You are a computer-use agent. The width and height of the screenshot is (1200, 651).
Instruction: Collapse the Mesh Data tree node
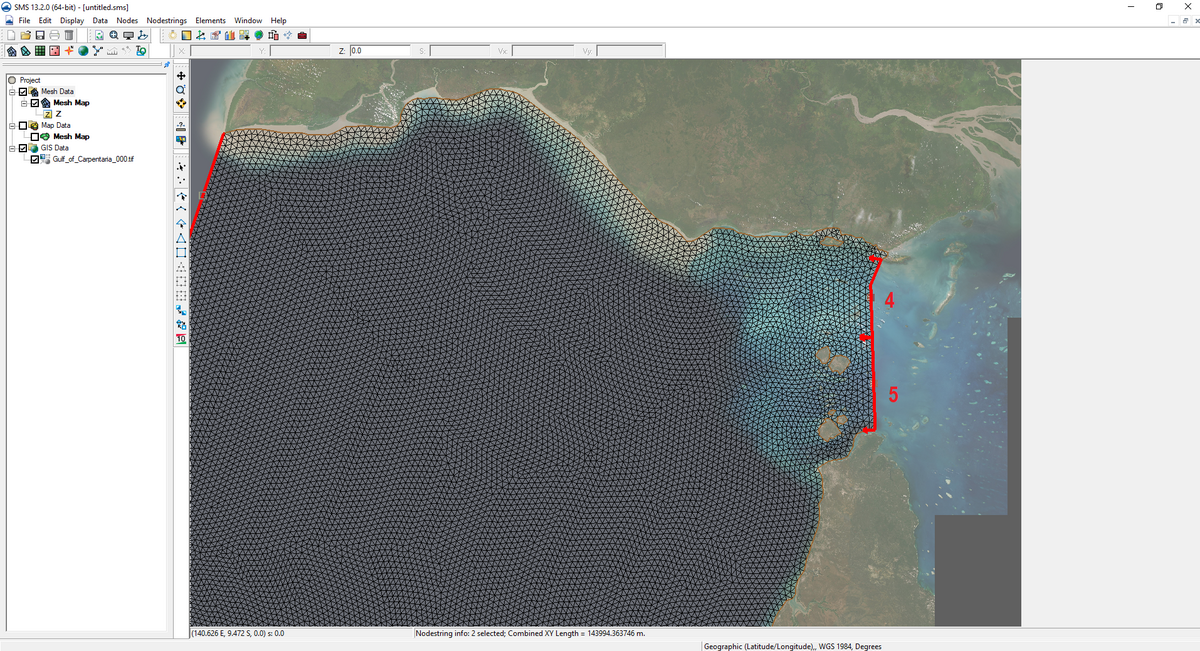[x=12, y=92]
